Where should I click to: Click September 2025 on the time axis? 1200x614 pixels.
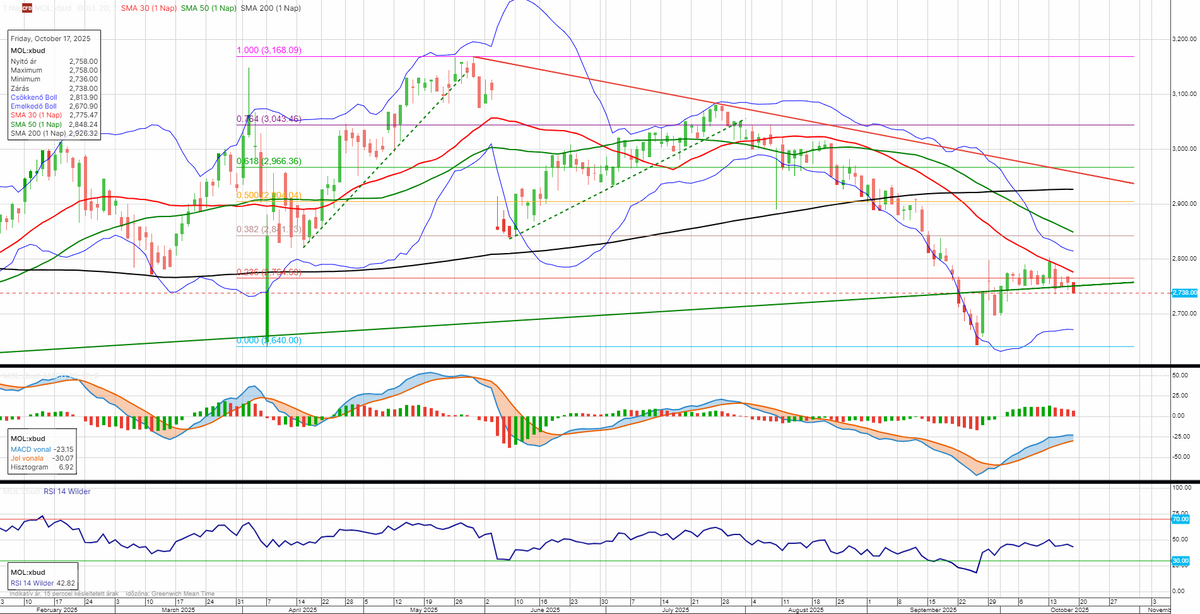tap(935, 609)
